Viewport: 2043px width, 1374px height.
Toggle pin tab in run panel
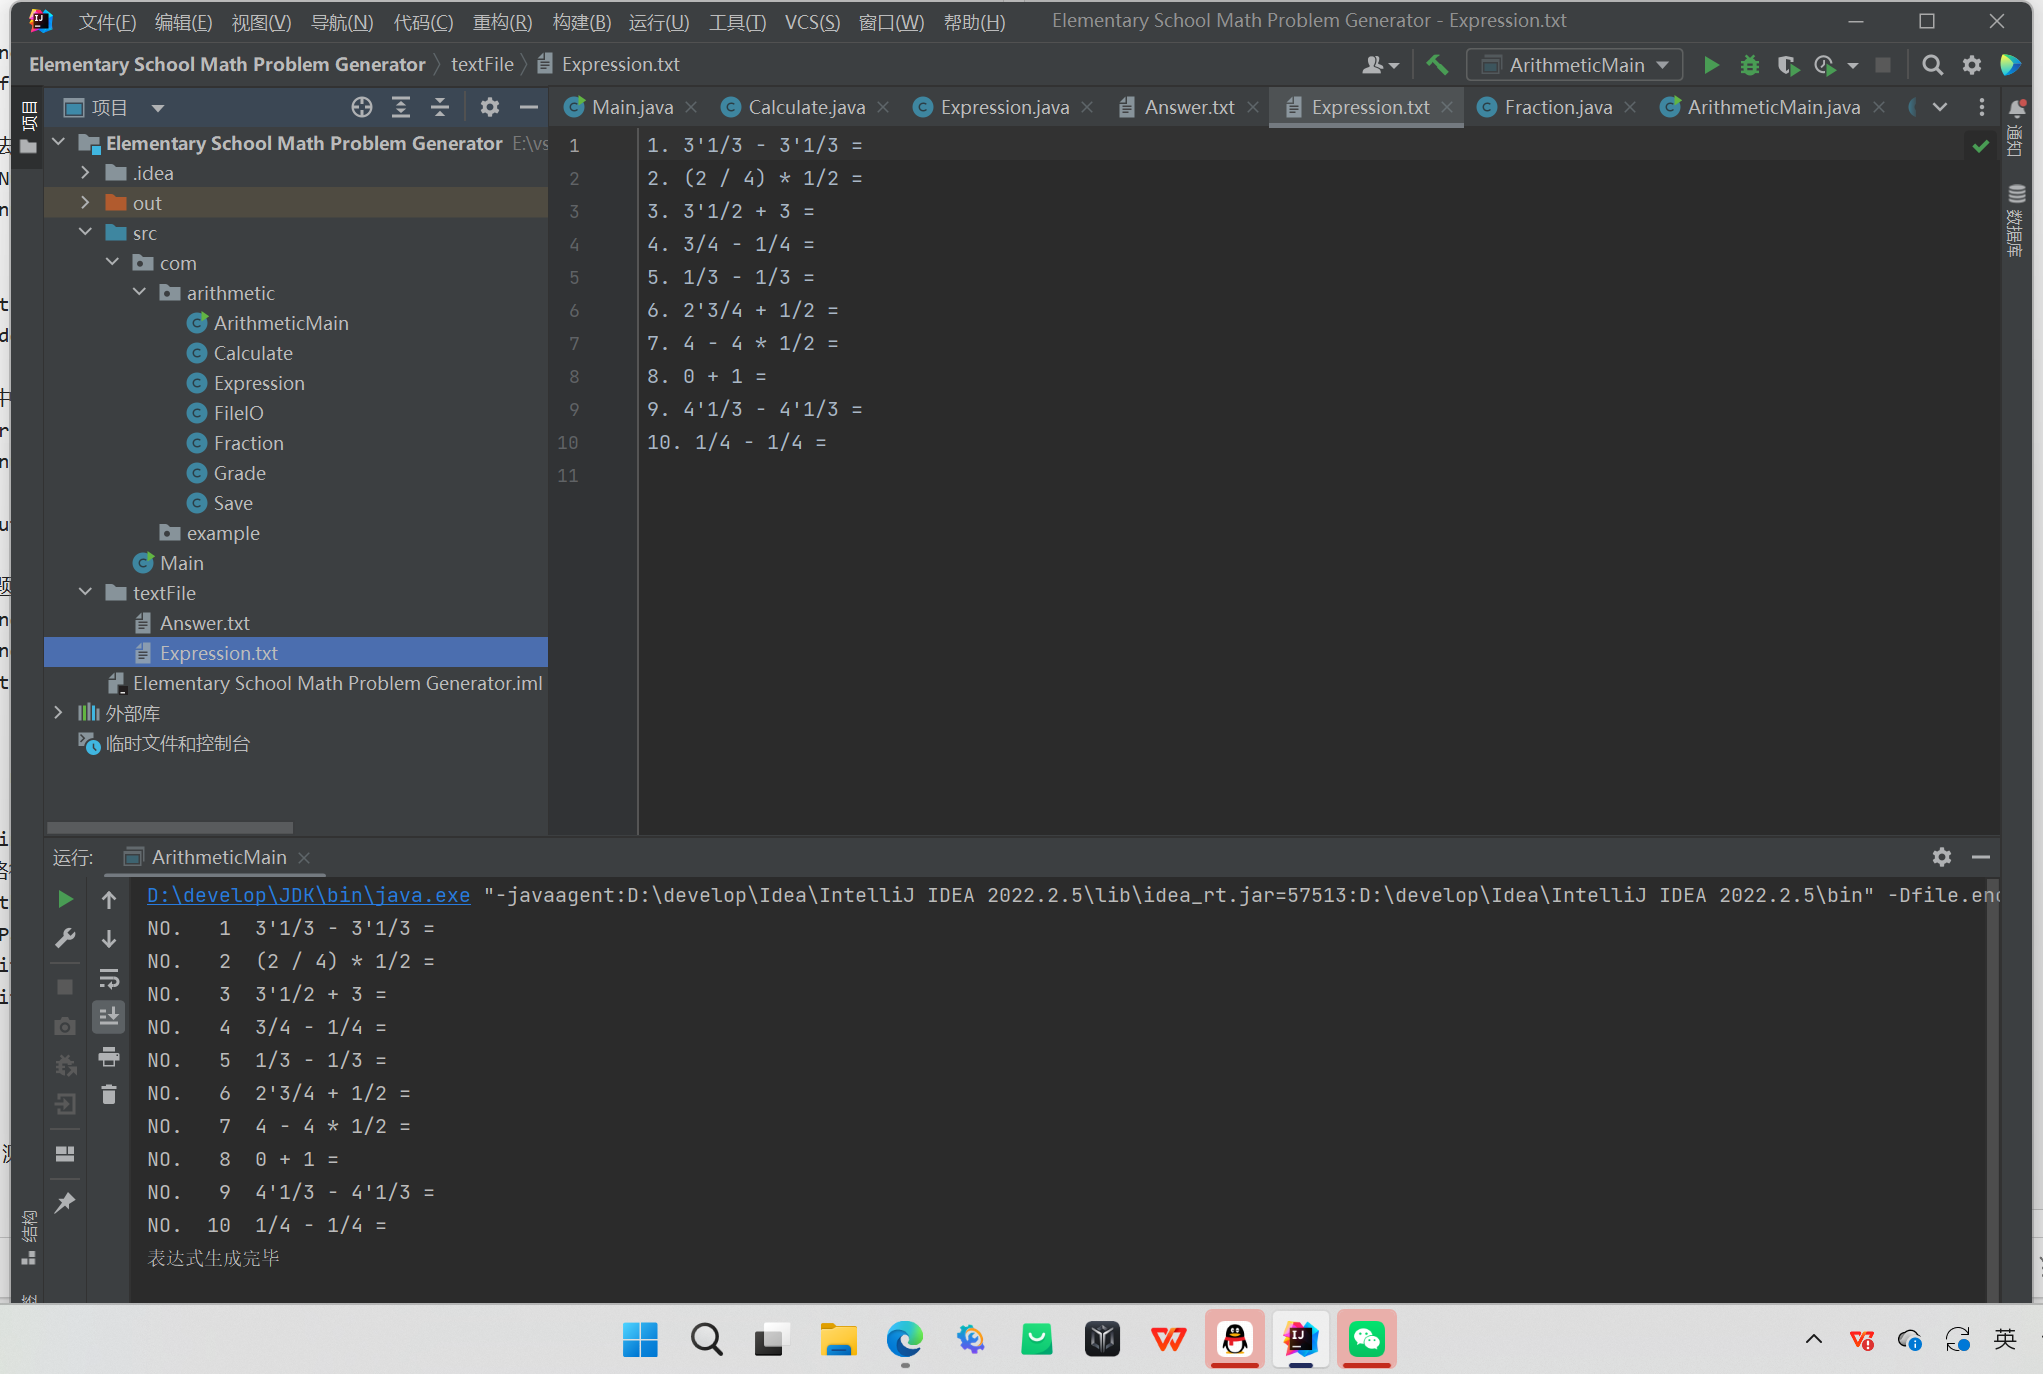pyautogui.click(x=65, y=1202)
